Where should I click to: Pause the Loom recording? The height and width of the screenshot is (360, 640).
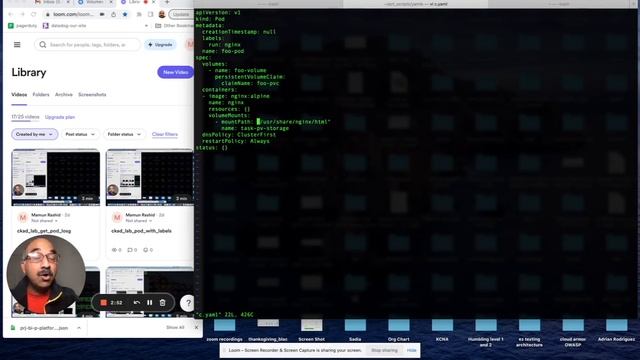pyautogui.click(x=150, y=302)
